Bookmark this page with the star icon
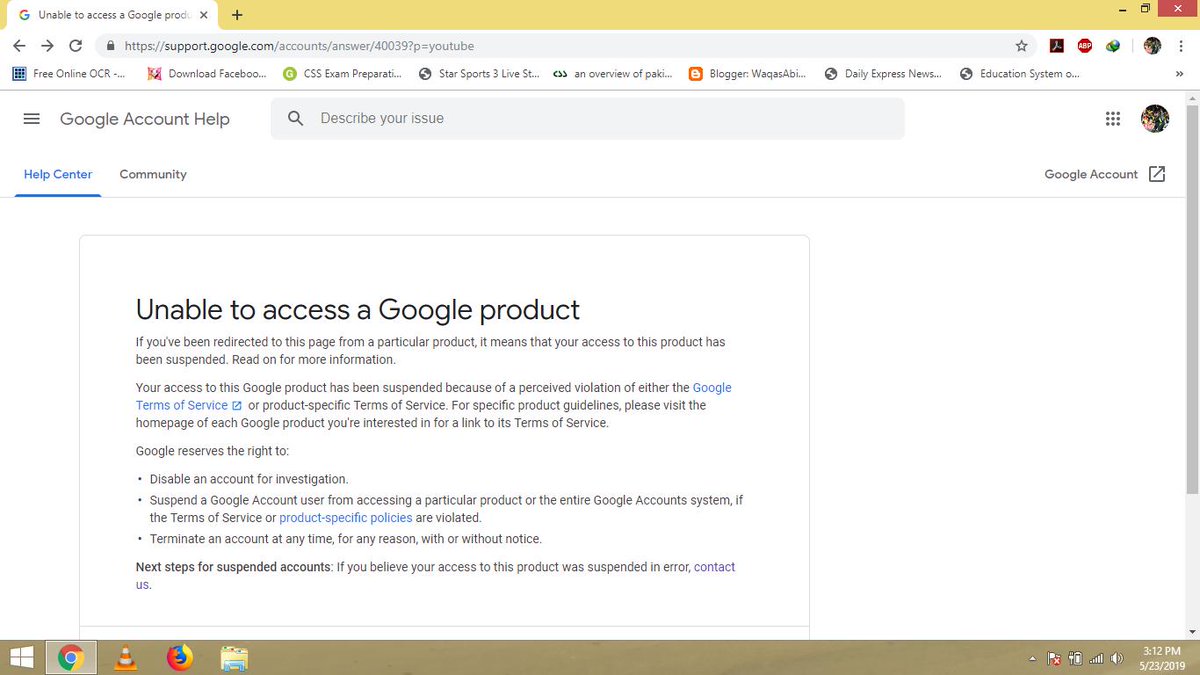The image size is (1200, 675). point(1021,46)
